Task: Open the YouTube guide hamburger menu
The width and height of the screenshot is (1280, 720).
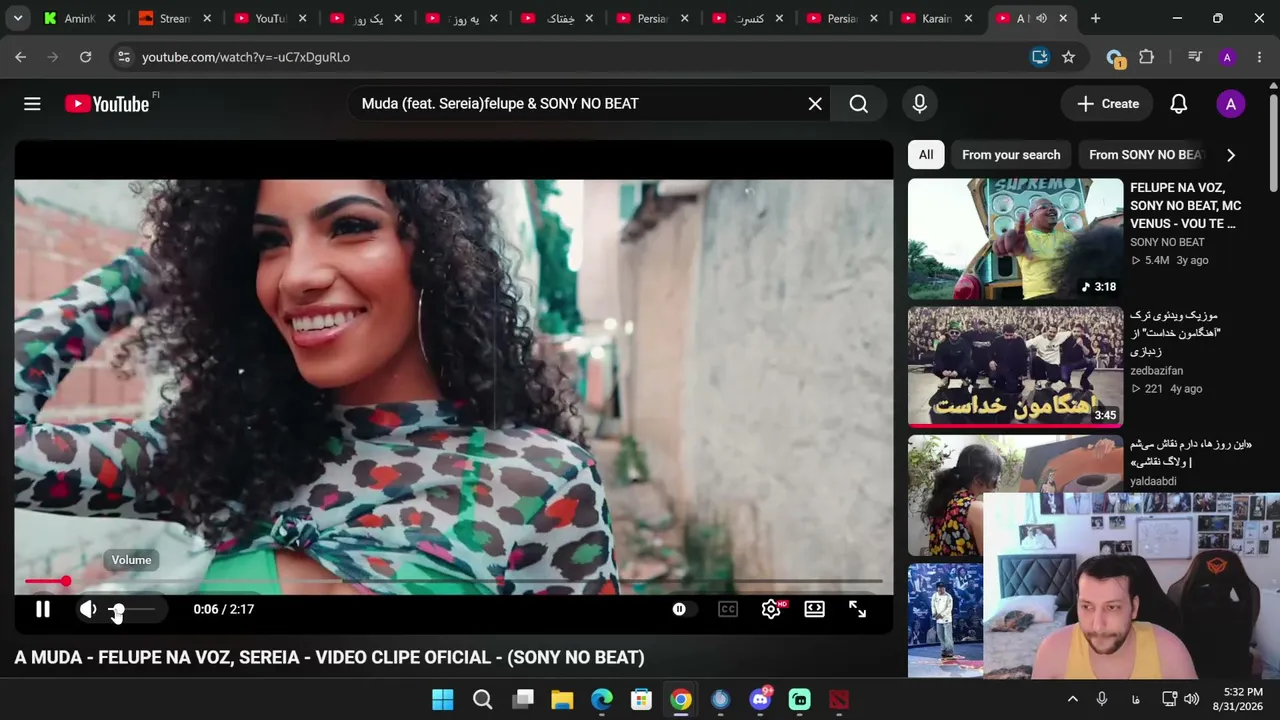Action: point(32,104)
